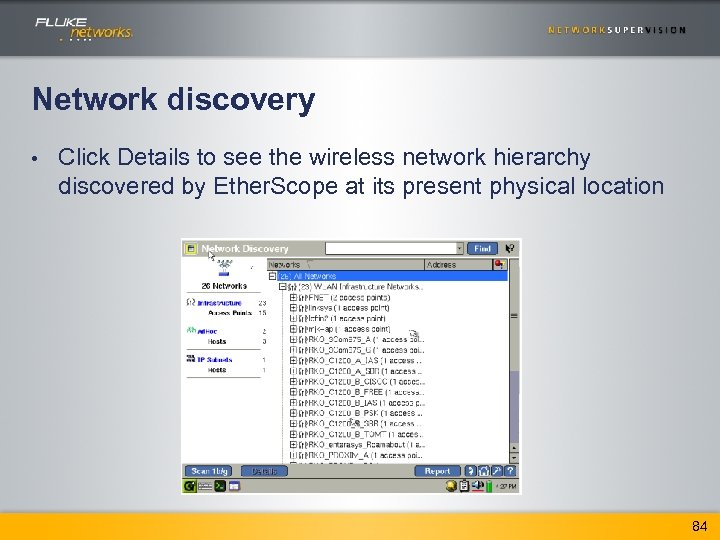Expand the RKO_C1200_A_IAS network node
The image size is (720, 540).
click(293, 361)
